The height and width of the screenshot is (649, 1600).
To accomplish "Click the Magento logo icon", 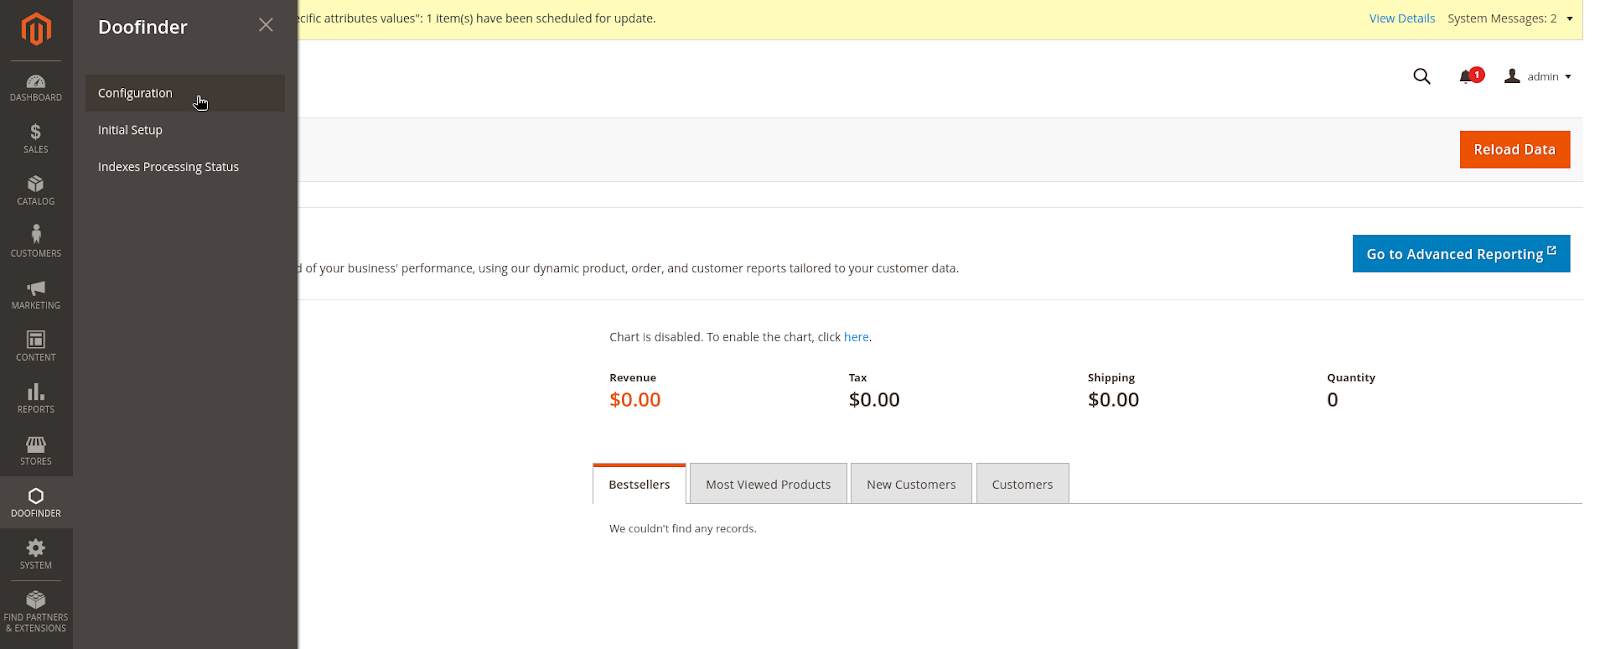I will [36, 29].
